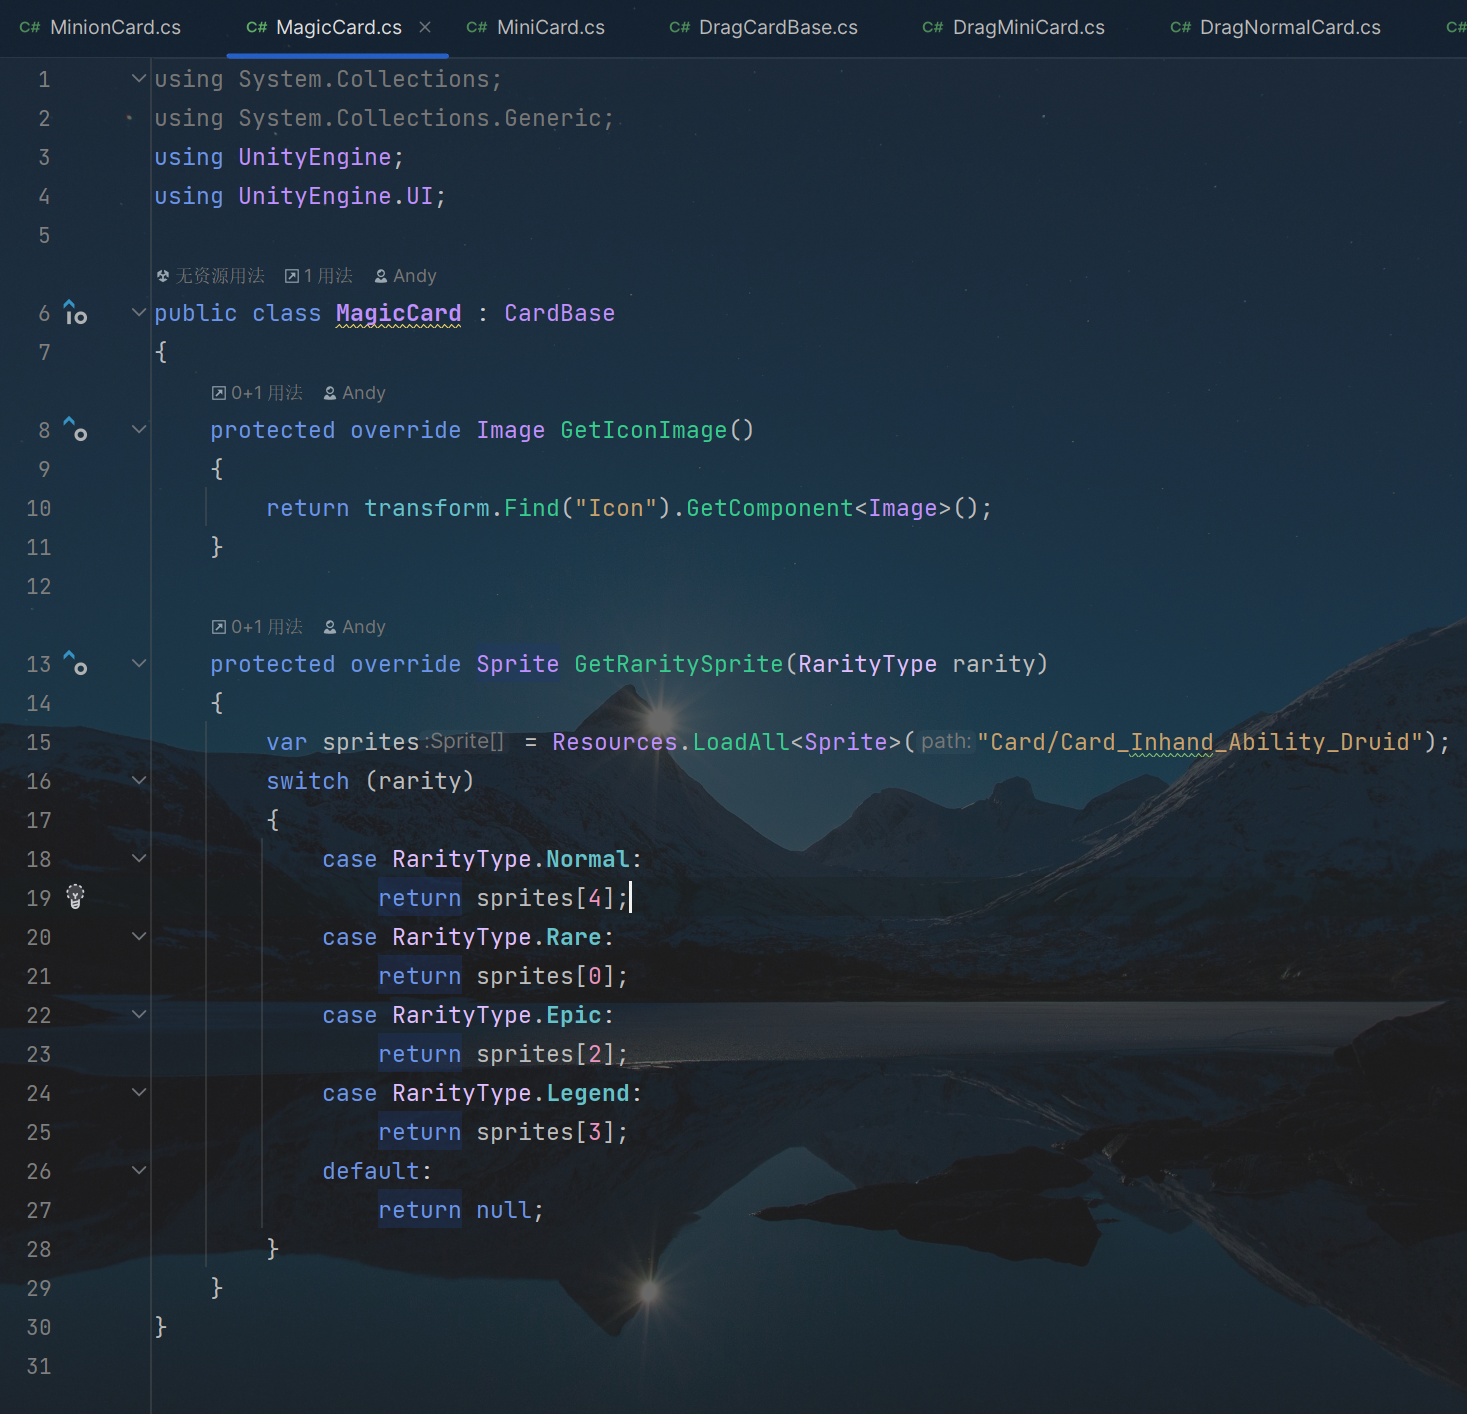The width and height of the screenshot is (1467, 1414).
Task: Click the LoadAll method call
Action: click(x=742, y=742)
